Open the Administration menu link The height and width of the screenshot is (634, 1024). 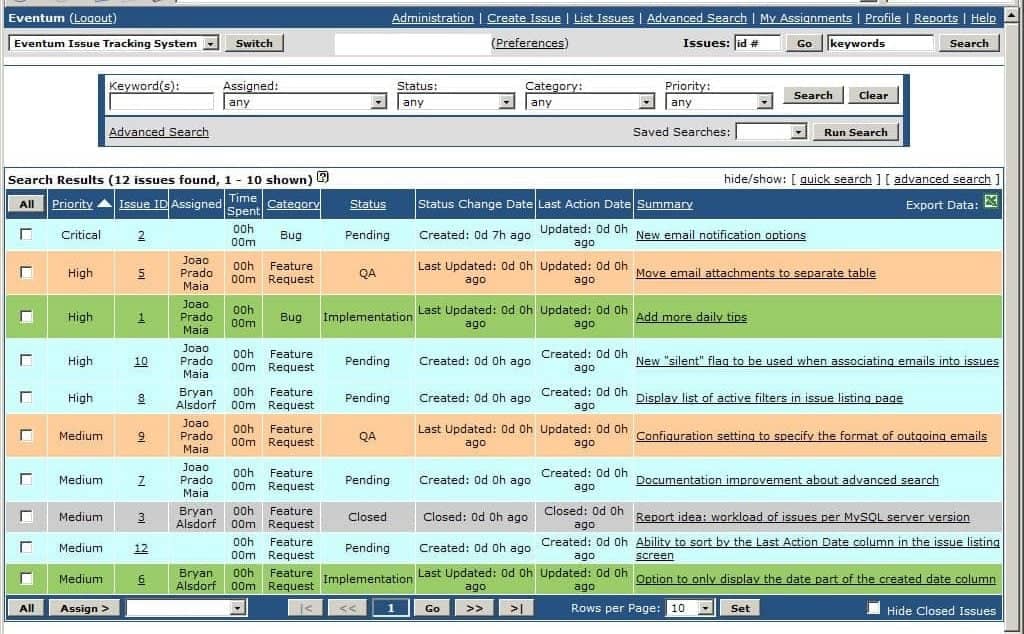[x=432, y=18]
